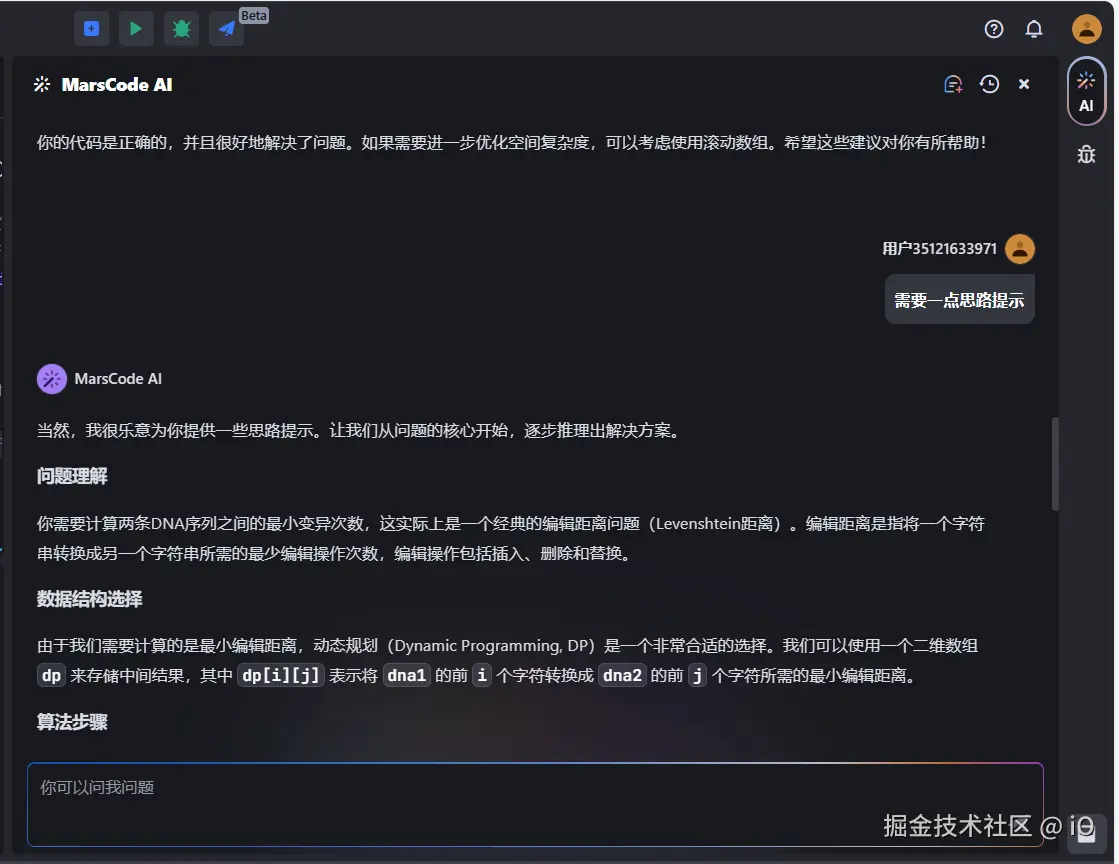Click the 数据结构选择 heading
Image resolution: width=1119 pixels, height=864 pixels.
tap(89, 599)
